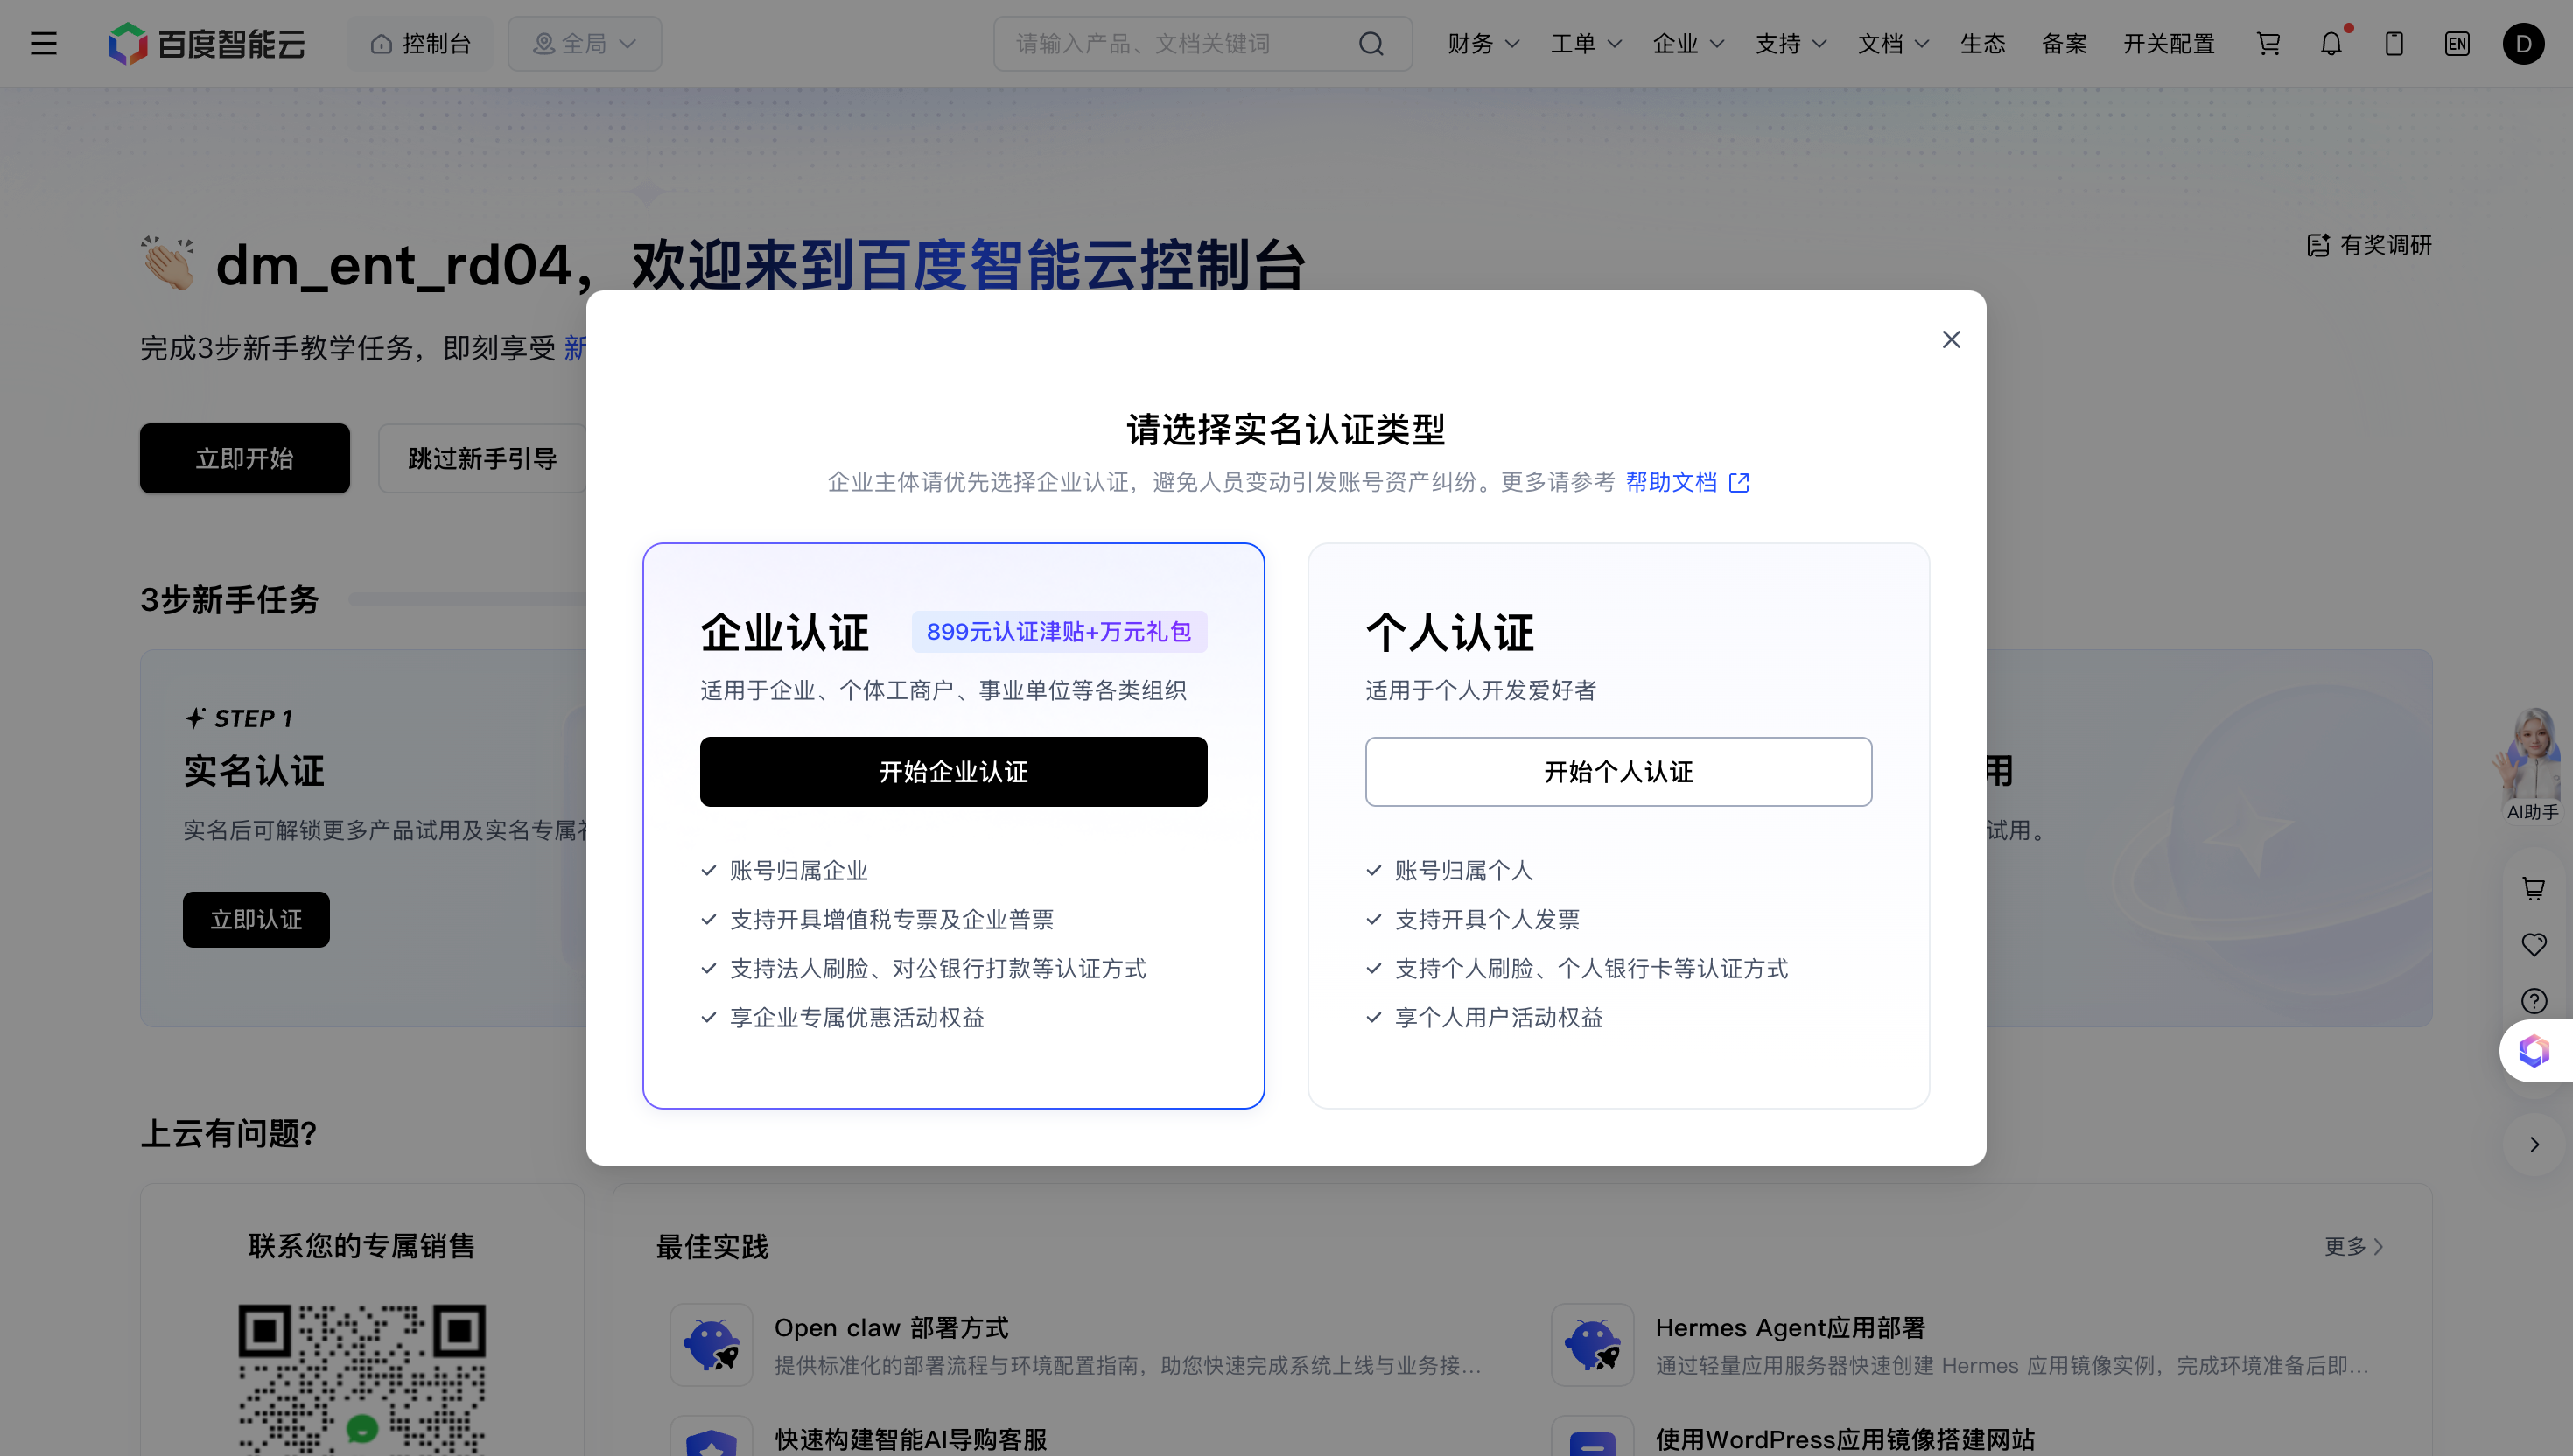Screen dimensions: 2573x1456
Task: Click the 个人认证 card heading
Action: click(1450, 633)
